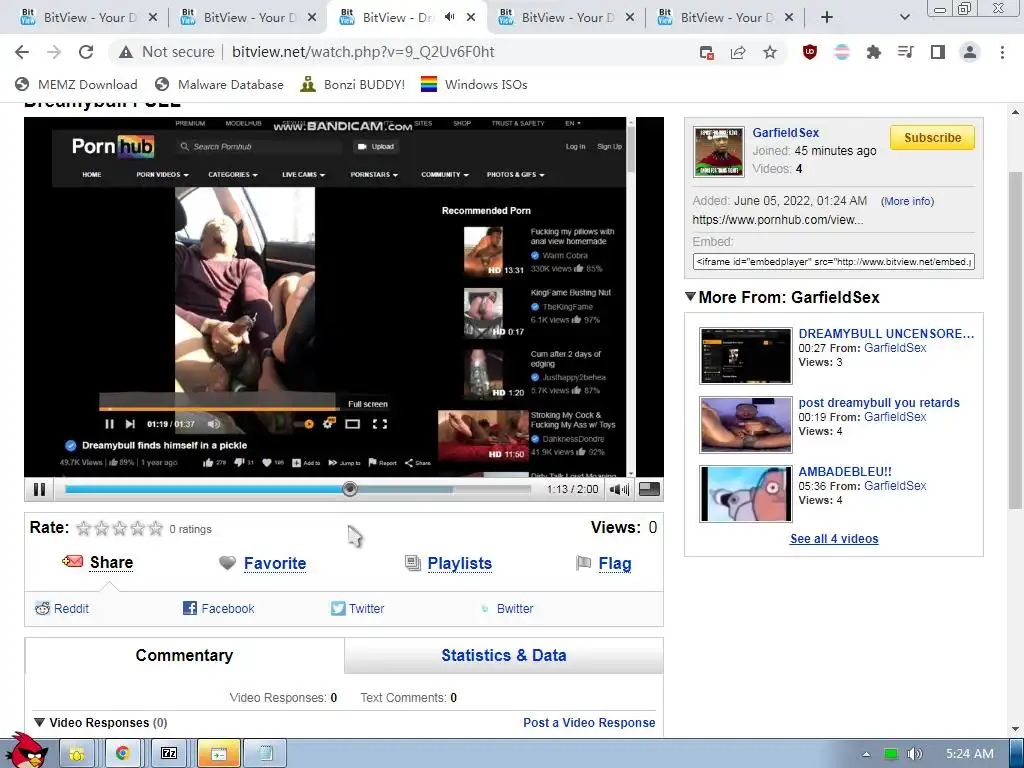Close the active BitView tab

point(471,18)
